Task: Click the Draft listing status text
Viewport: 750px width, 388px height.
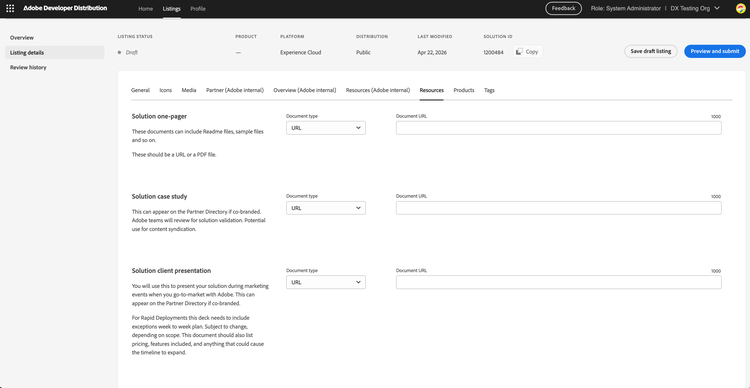Action: click(132, 53)
